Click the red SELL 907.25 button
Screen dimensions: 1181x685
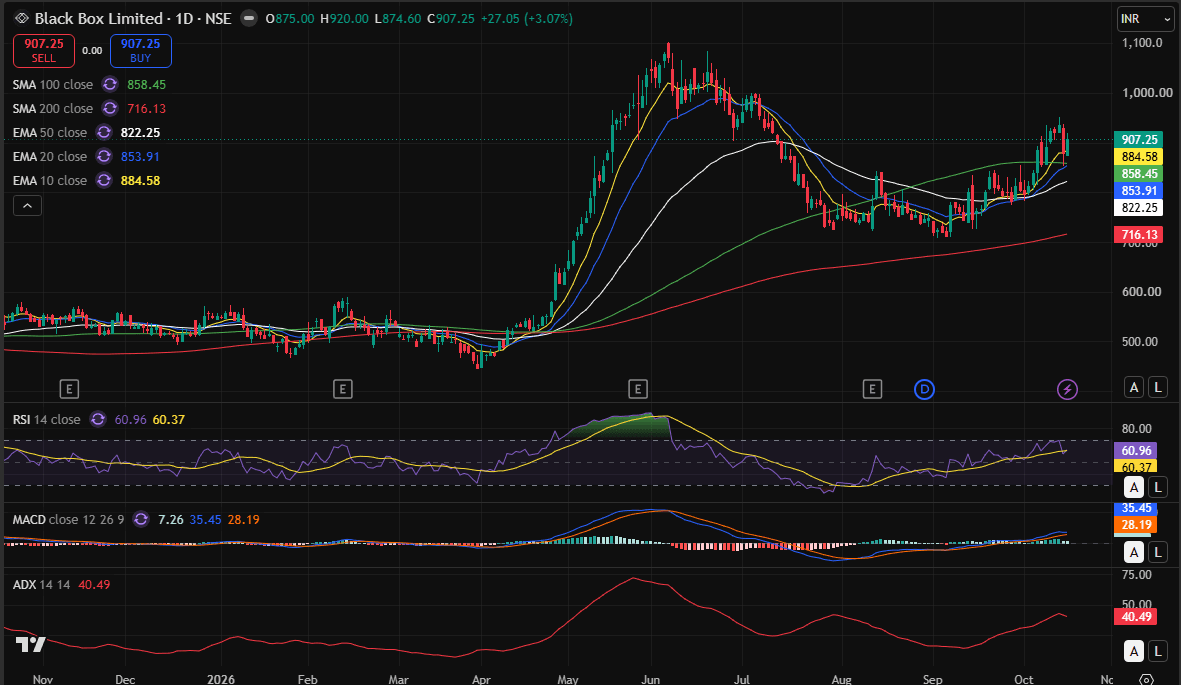pyautogui.click(x=44, y=50)
